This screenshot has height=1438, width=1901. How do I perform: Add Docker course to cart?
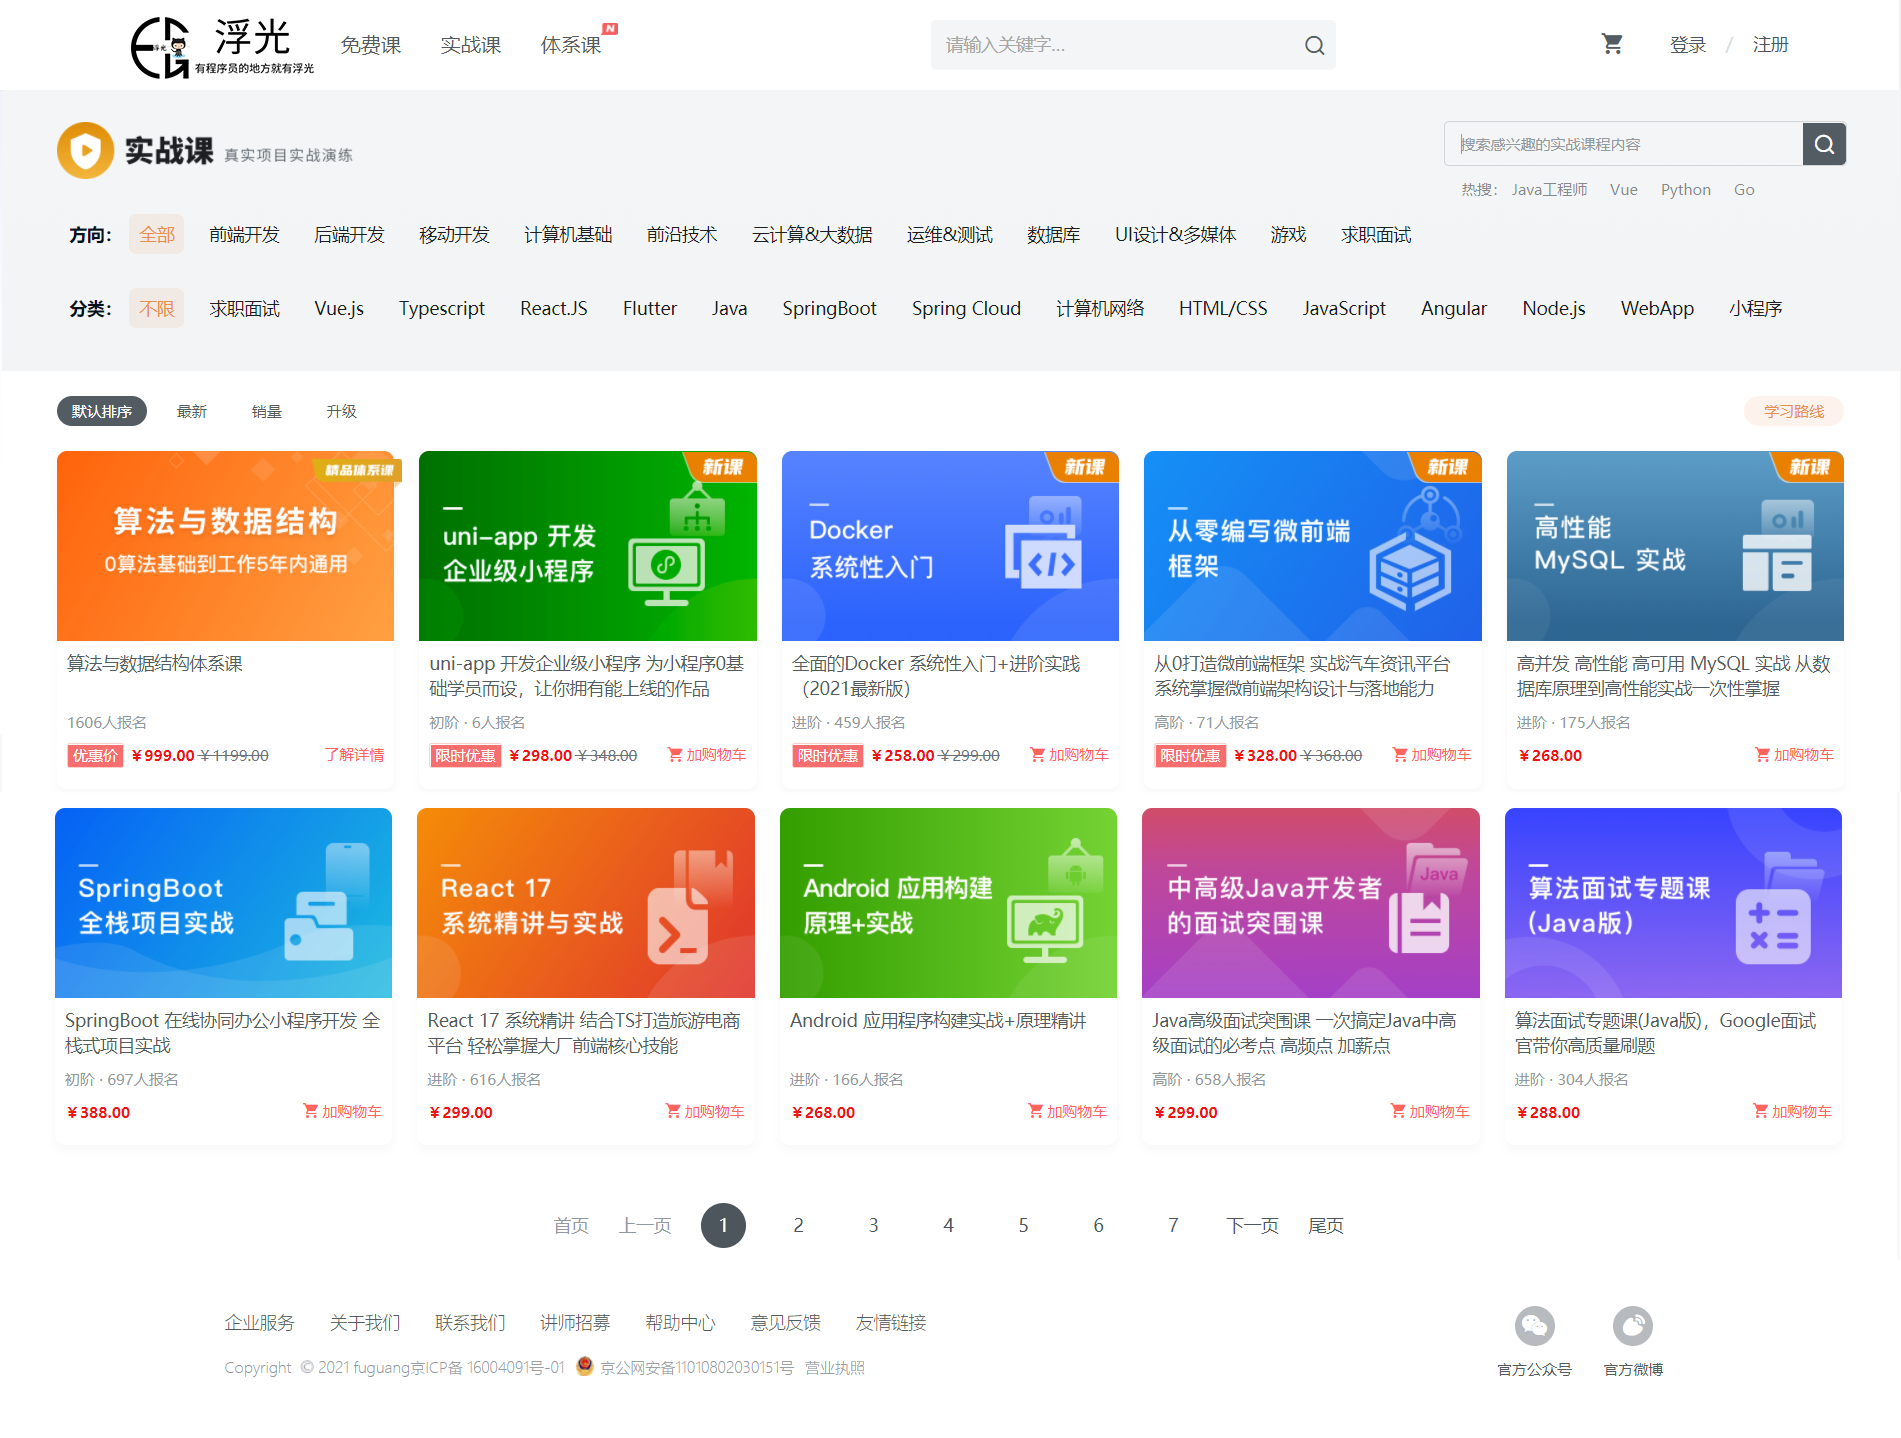click(x=1069, y=755)
